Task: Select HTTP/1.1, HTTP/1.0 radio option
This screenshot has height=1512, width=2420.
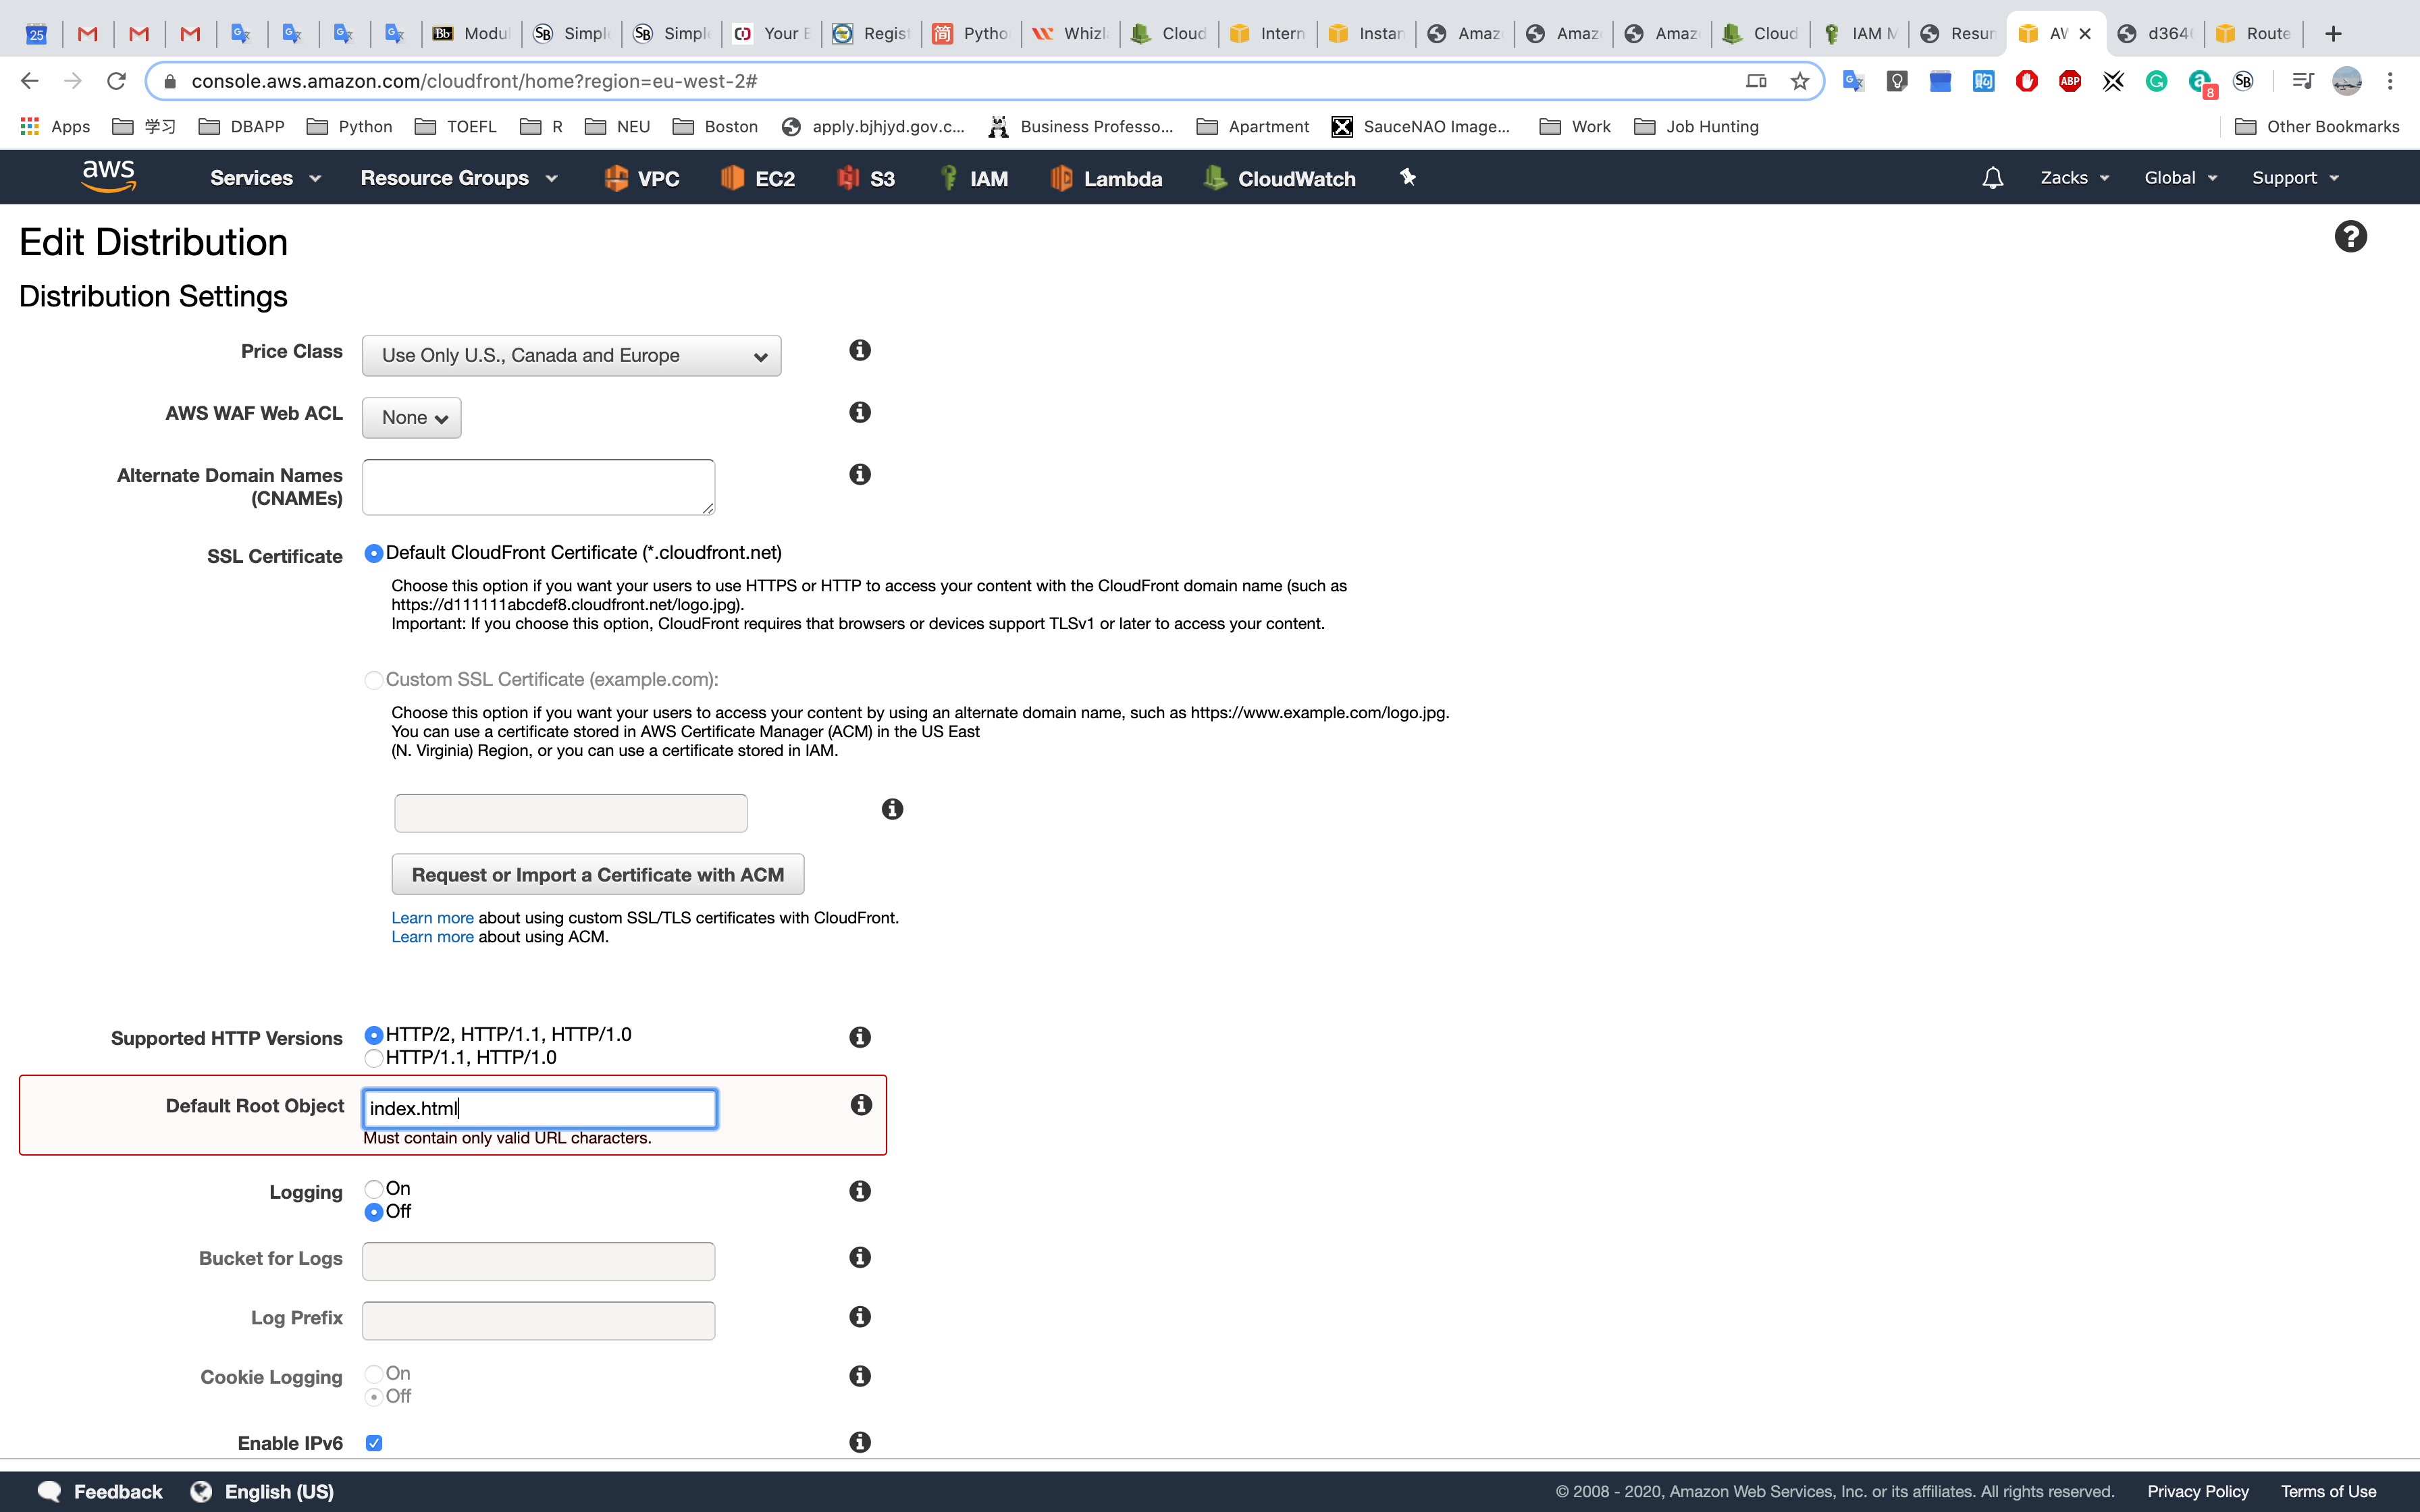Action: (374, 1058)
